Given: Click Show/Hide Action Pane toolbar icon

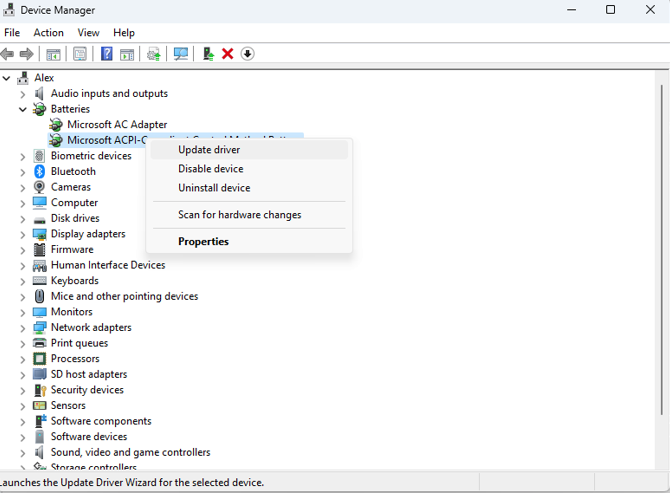Looking at the screenshot, I should click(x=127, y=54).
